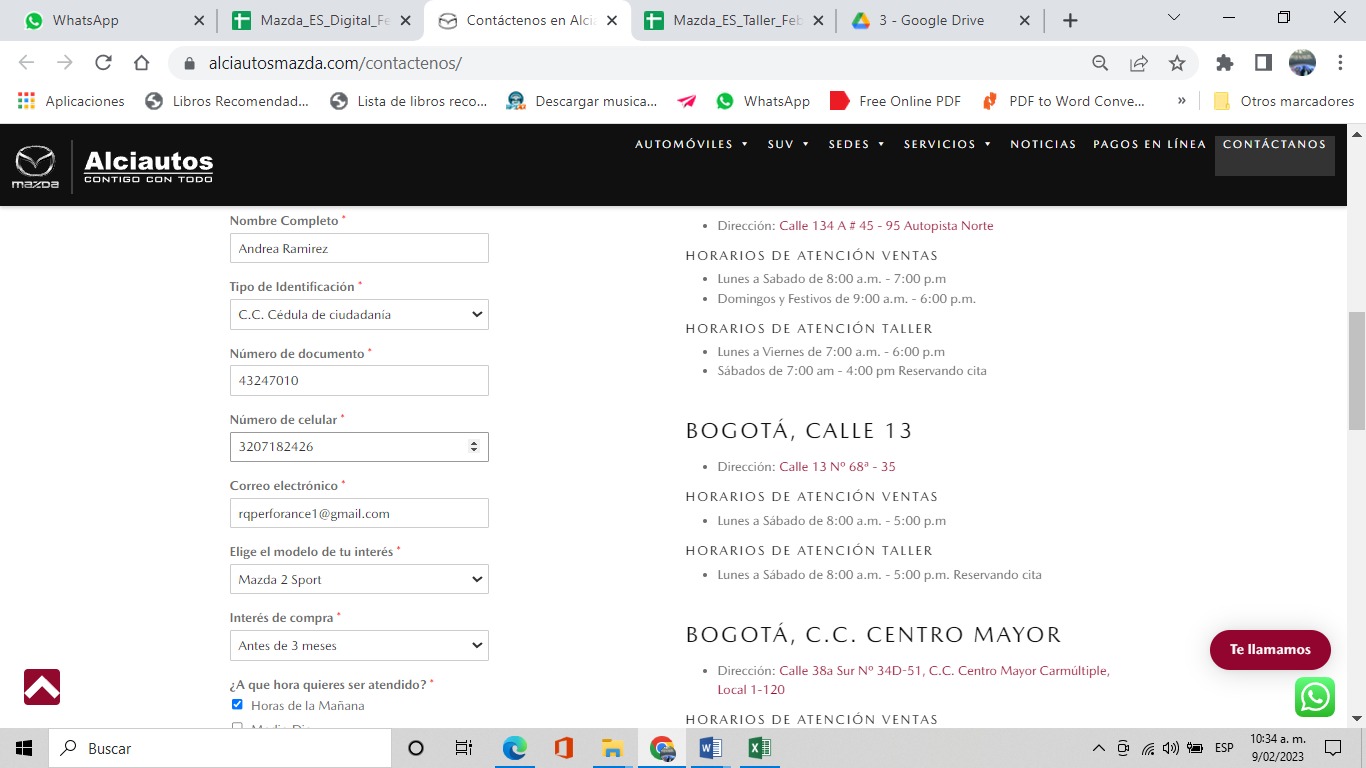Click the number stepper on Número de celular
1366x768 pixels.
click(474, 447)
